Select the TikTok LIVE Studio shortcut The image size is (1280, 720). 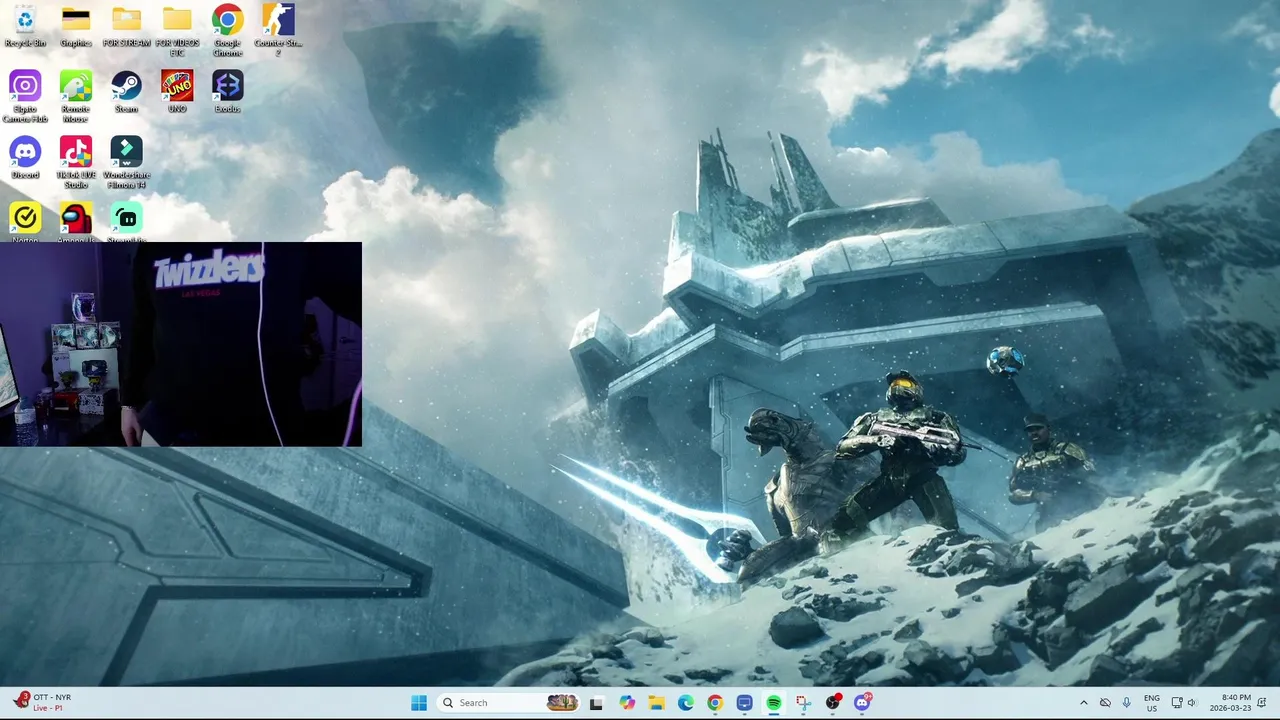click(x=76, y=162)
